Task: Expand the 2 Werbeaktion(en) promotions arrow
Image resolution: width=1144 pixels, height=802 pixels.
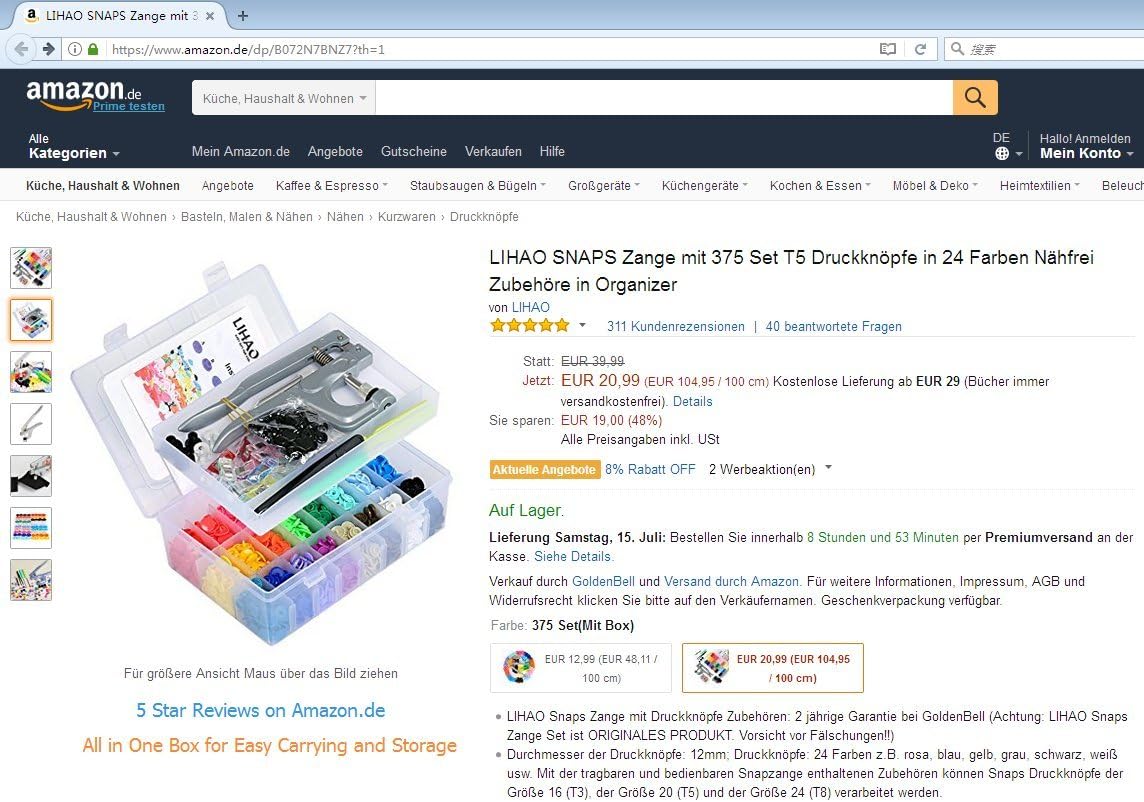Action: coord(828,468)
